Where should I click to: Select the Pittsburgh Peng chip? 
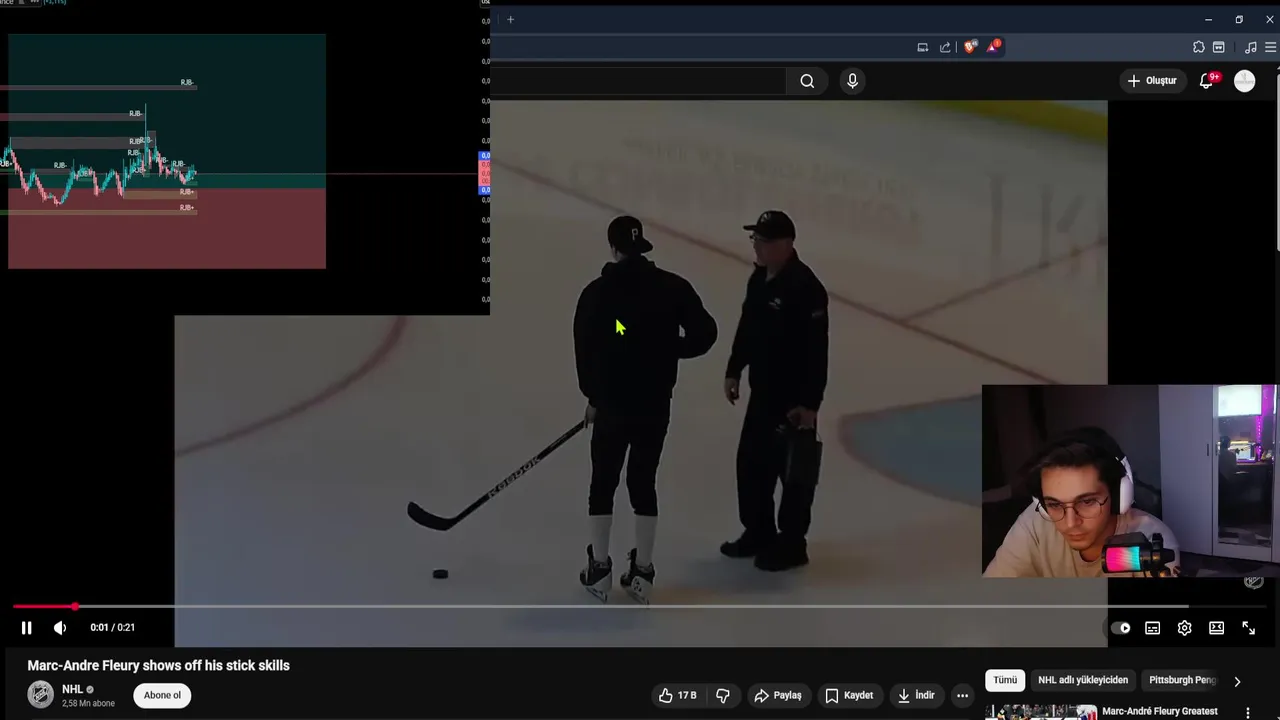[x=1182, y=680]
